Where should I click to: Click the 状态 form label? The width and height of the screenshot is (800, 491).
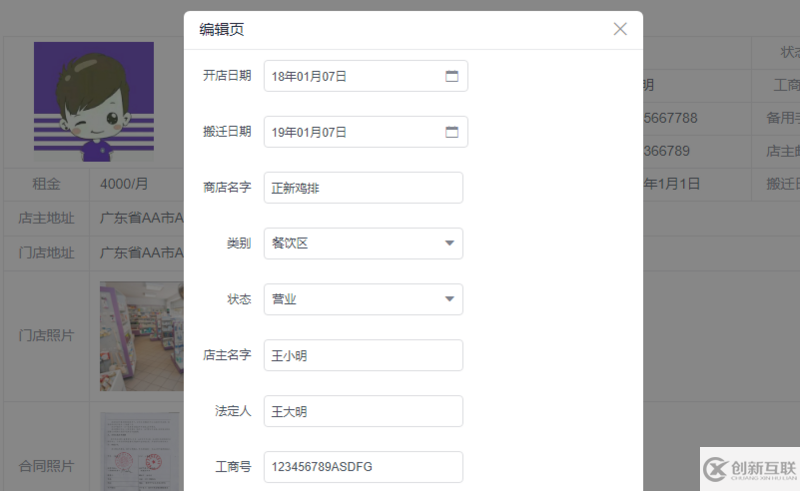[x=239, y=299]
